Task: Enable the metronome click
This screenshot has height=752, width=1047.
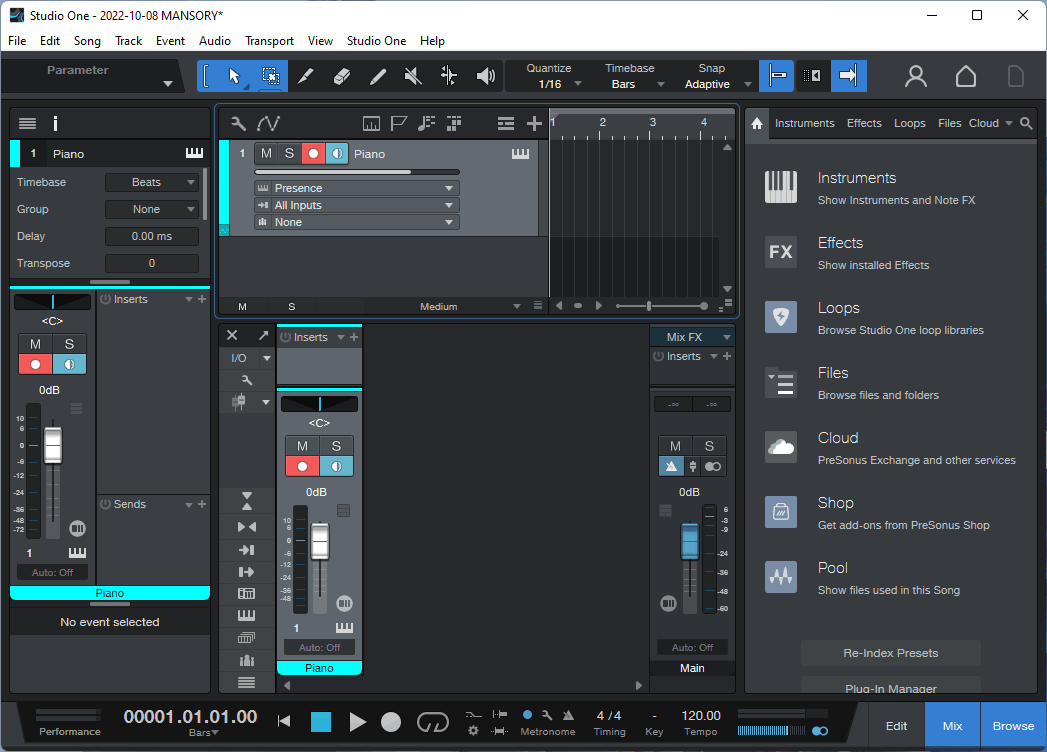Action: [x=528, y=716]
